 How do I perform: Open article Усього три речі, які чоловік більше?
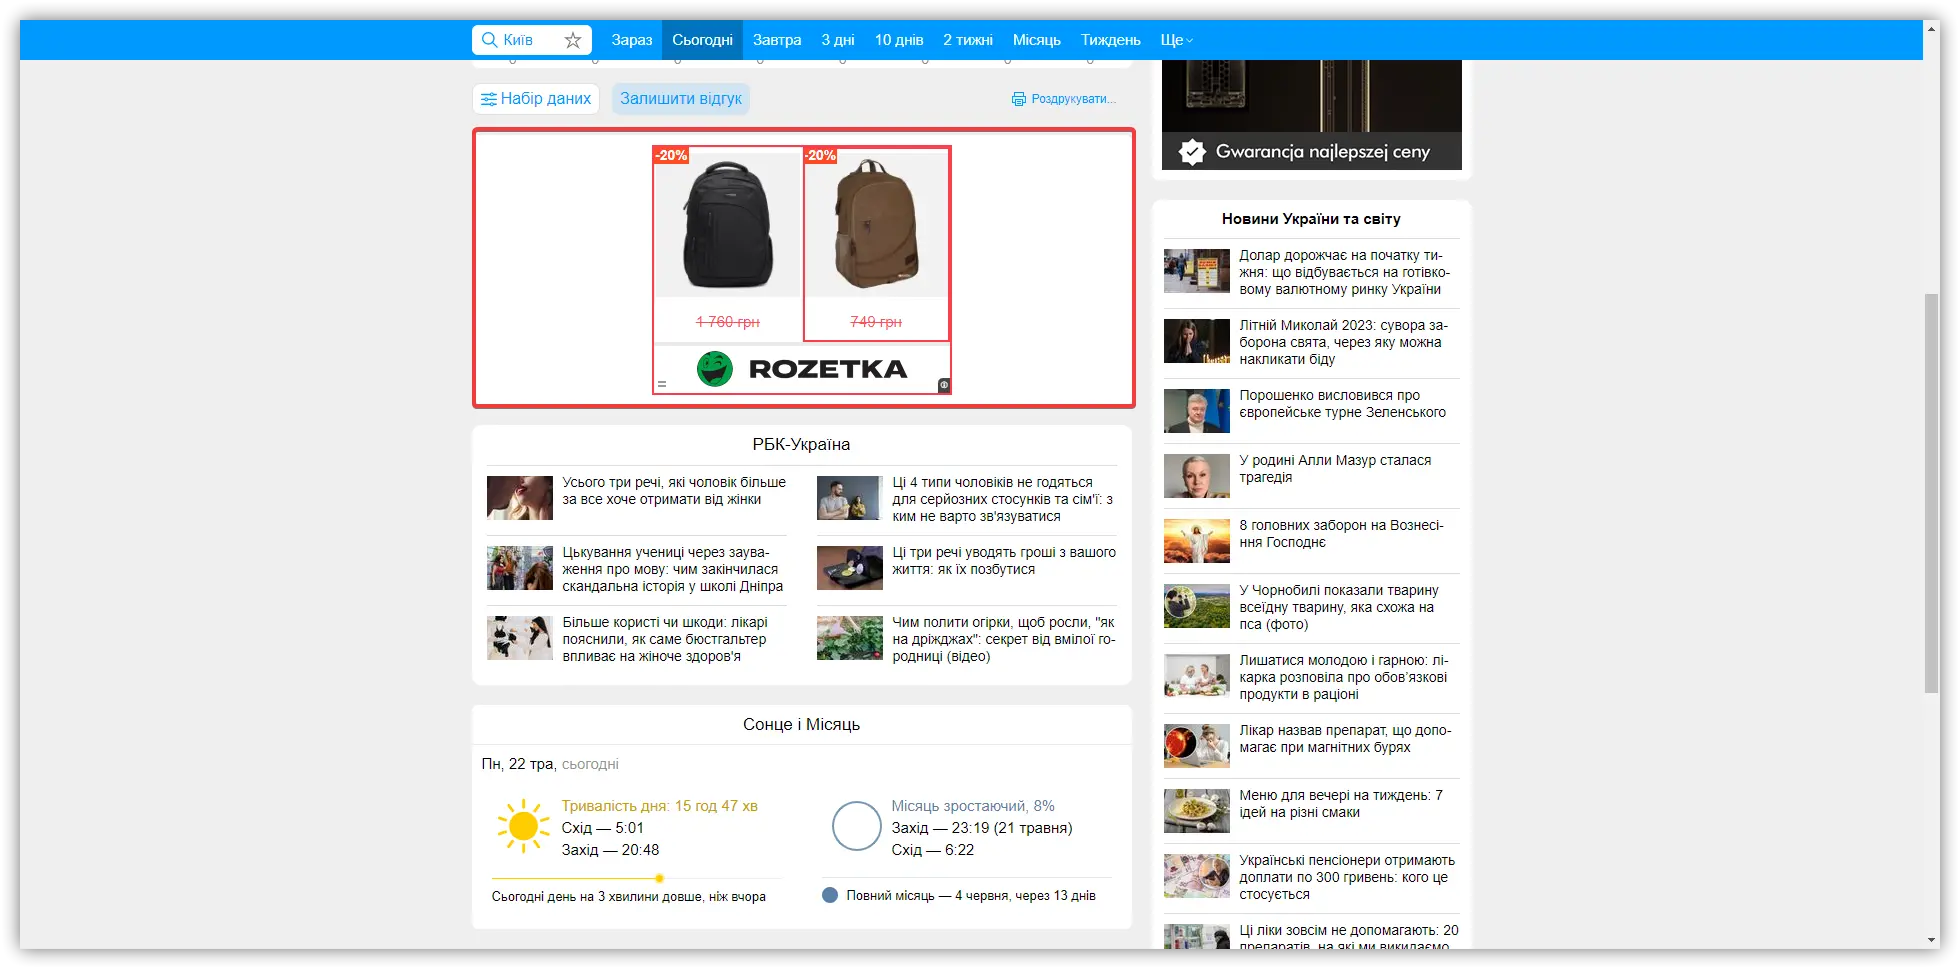[674, 491]
